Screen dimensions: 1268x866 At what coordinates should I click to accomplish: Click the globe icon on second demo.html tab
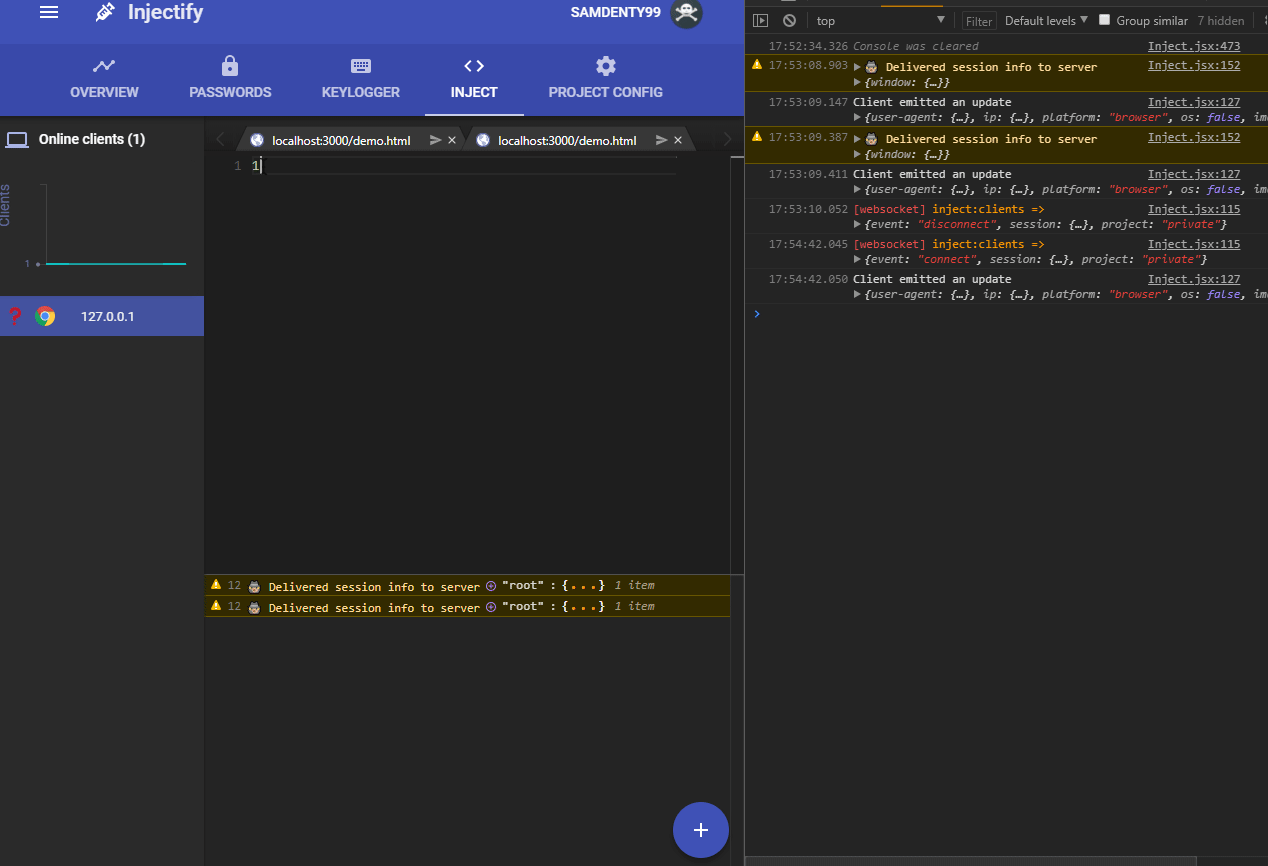pos(483,140)
